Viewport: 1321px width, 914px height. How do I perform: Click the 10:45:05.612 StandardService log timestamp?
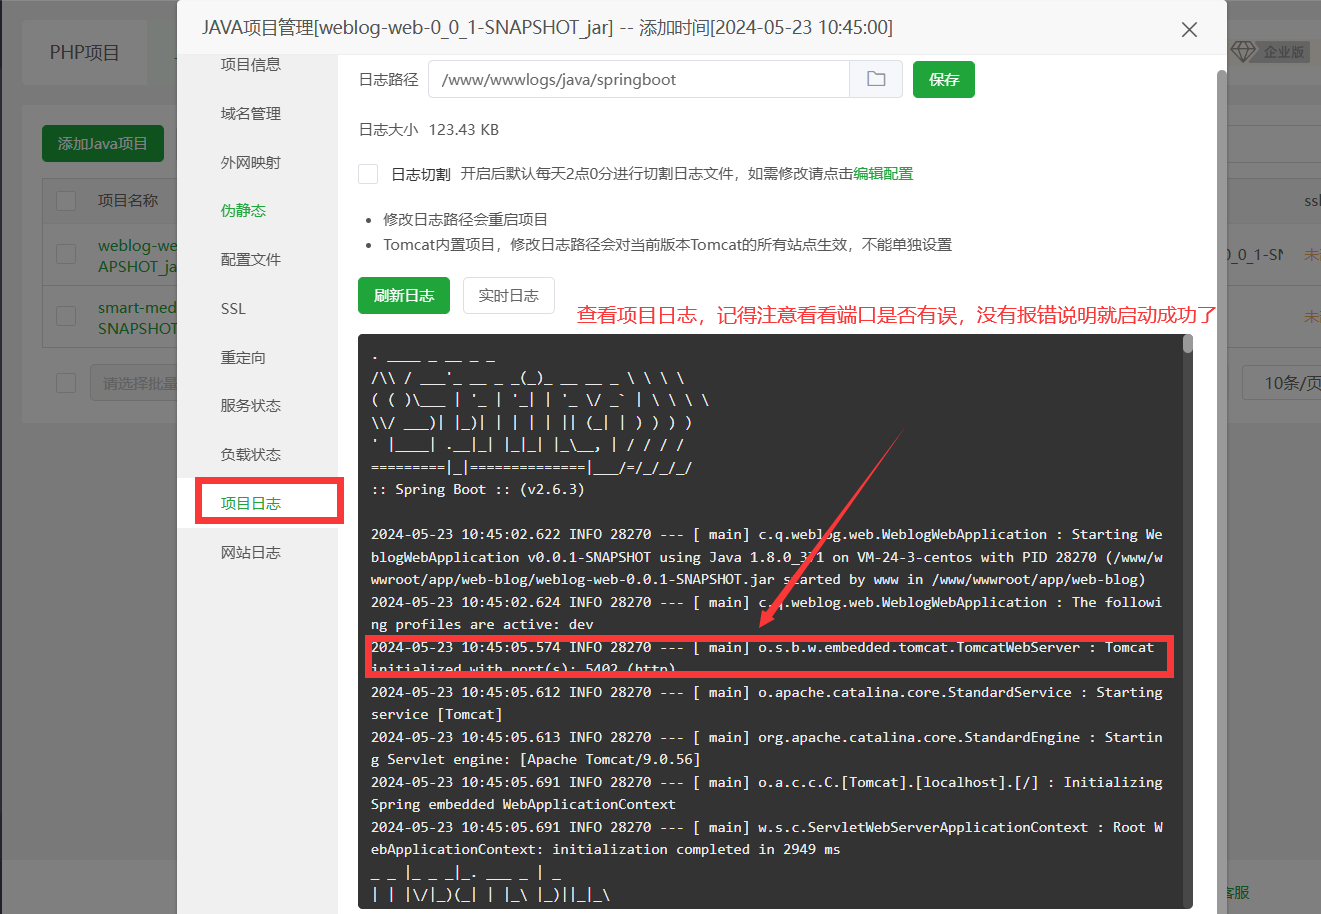click(466, 692)
